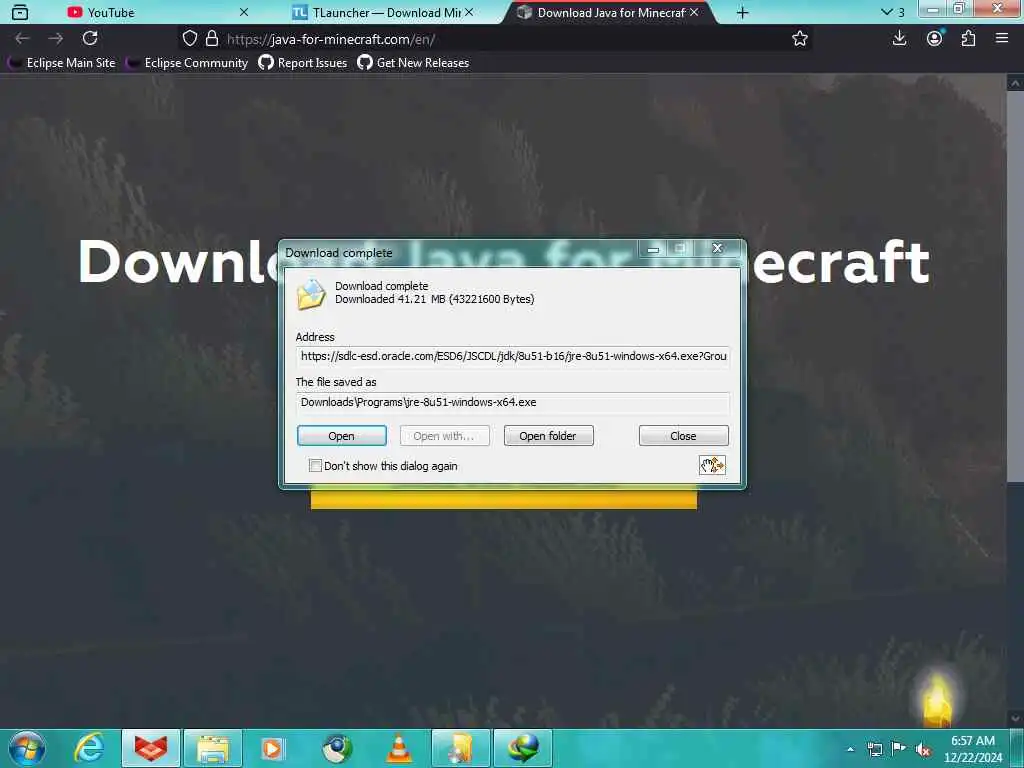Image resolution: width=1024 pixels, height=768 pixels.
Task: Click the drag-and-drop hand icon in the dialog
Action: point(712,465)
